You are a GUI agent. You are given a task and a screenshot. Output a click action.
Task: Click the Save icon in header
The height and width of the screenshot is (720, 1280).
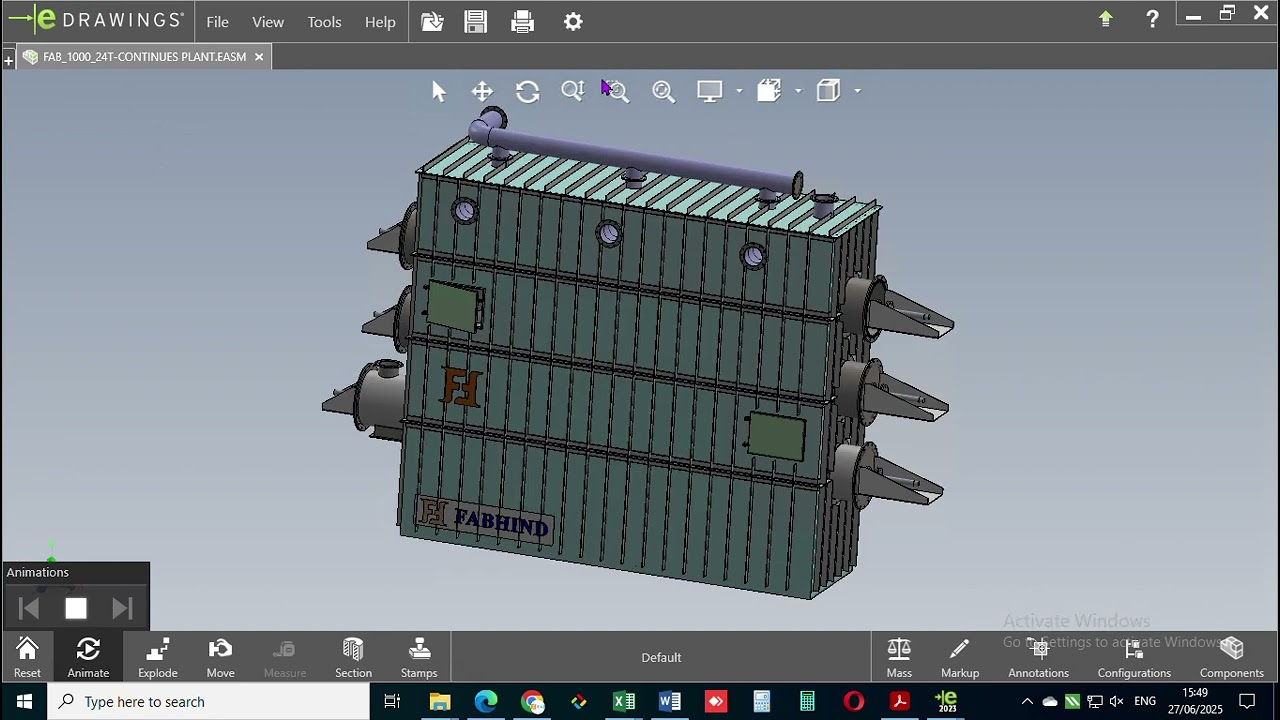click(476, 21)
